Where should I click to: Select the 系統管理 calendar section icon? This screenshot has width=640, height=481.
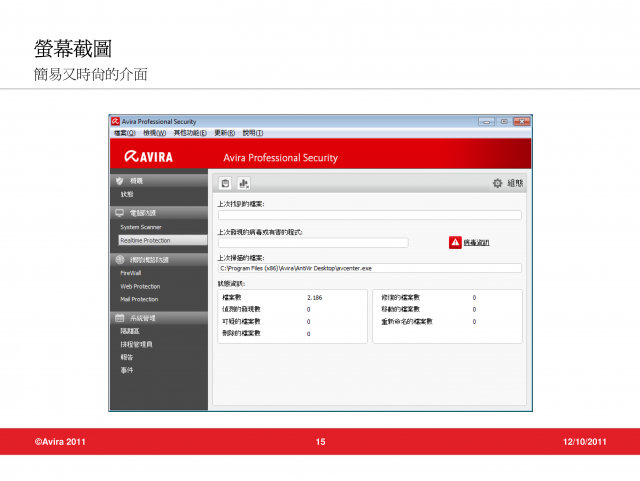pos(120,318)
